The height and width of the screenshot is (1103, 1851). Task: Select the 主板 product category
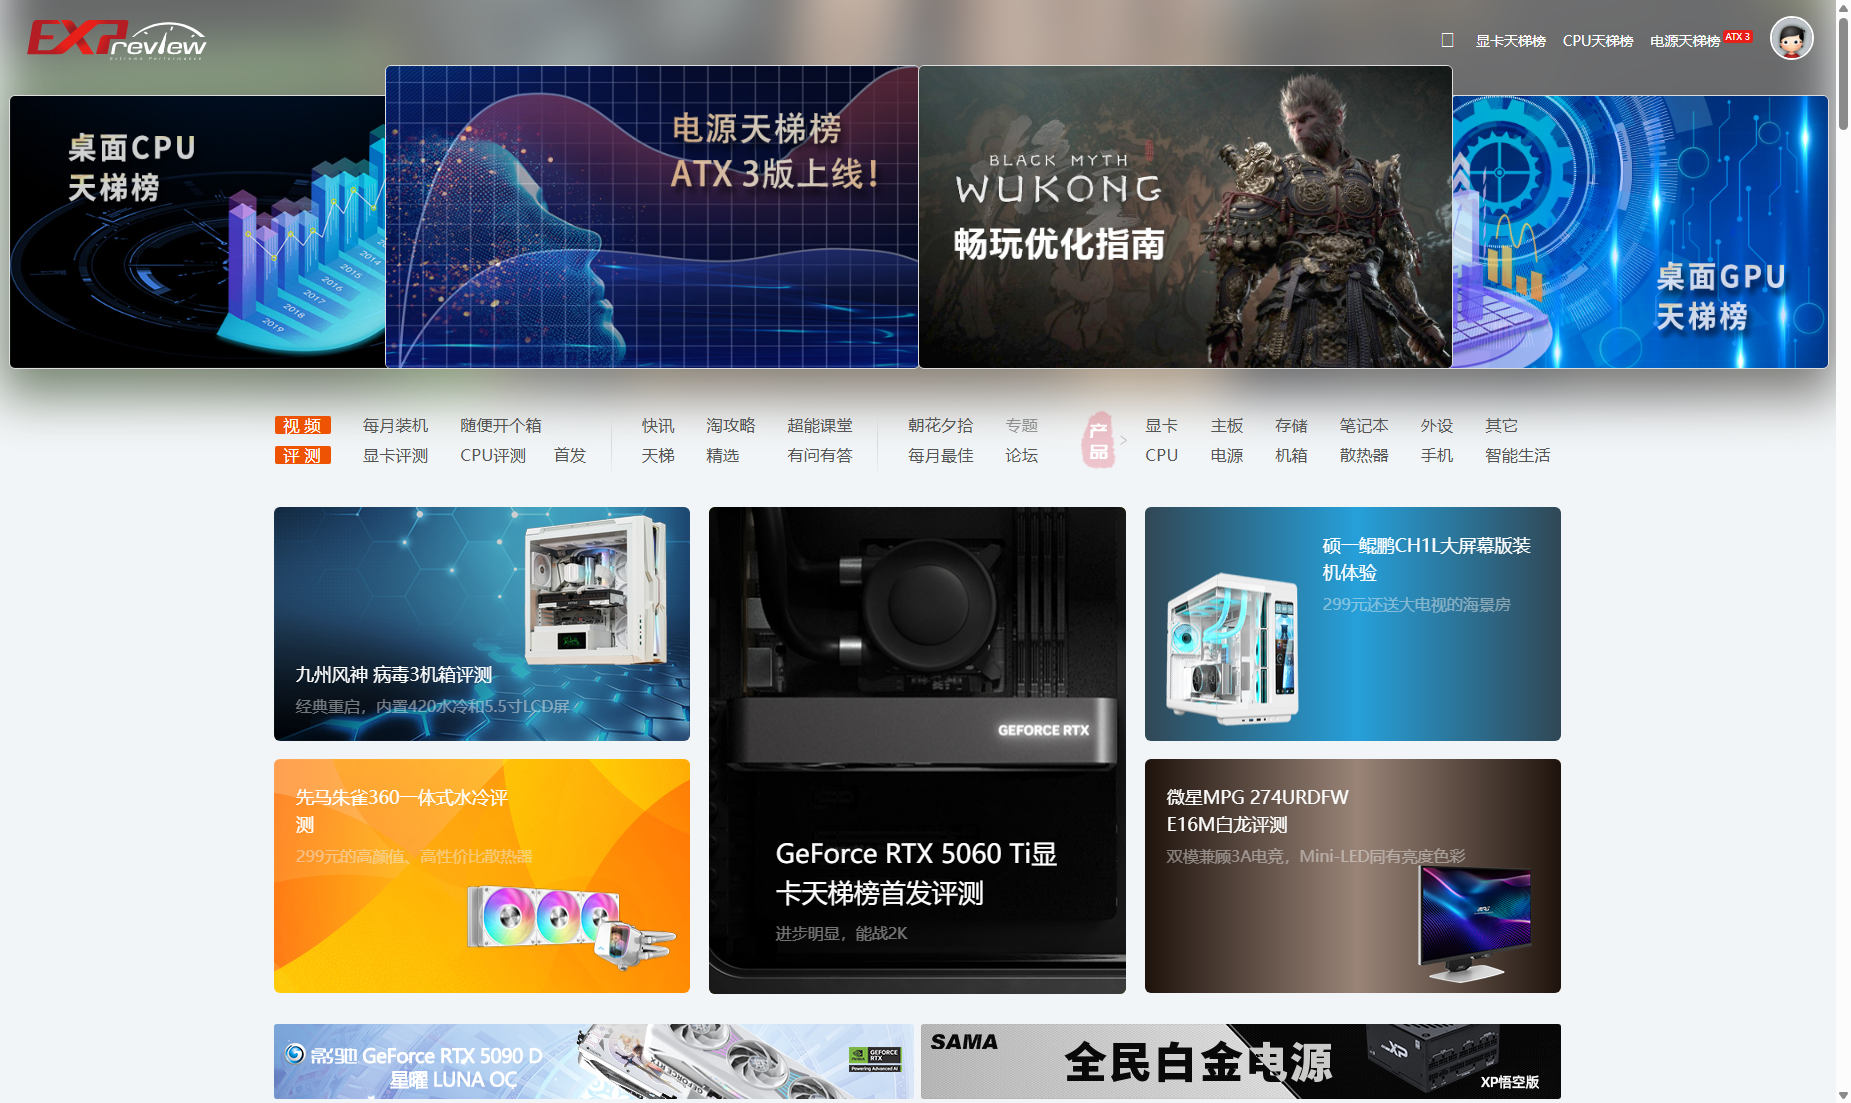1227,426
